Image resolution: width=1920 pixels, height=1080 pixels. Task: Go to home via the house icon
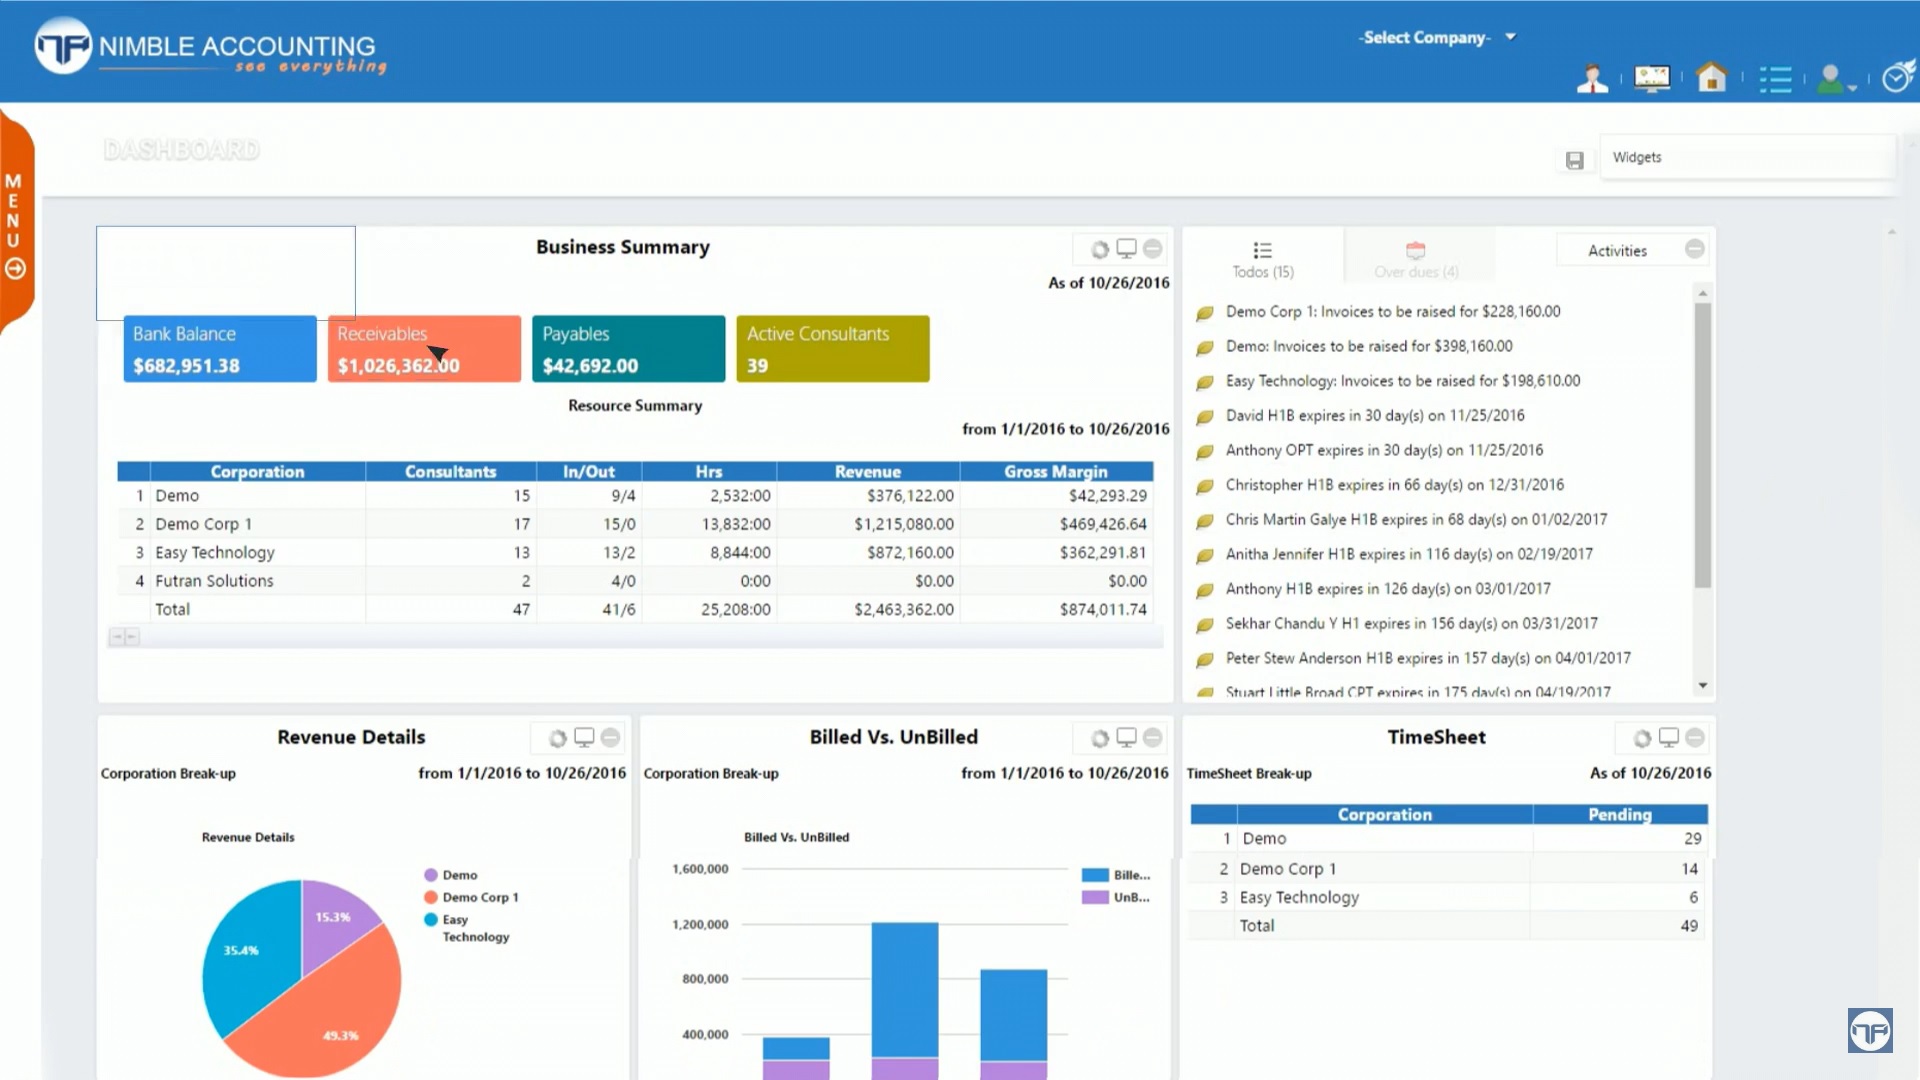1712,77
